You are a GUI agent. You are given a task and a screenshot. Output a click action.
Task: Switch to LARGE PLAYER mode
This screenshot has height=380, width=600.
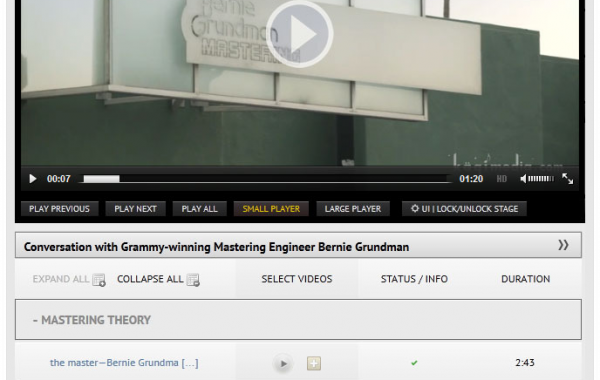pos(353,209)
